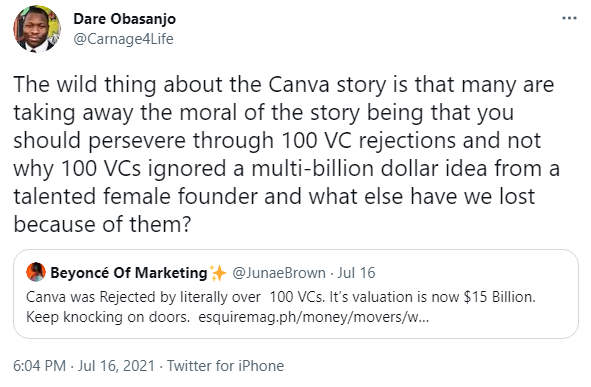
Task: Open Beyoncé Of Marketing's small avatar
Action: coord(36,272)
